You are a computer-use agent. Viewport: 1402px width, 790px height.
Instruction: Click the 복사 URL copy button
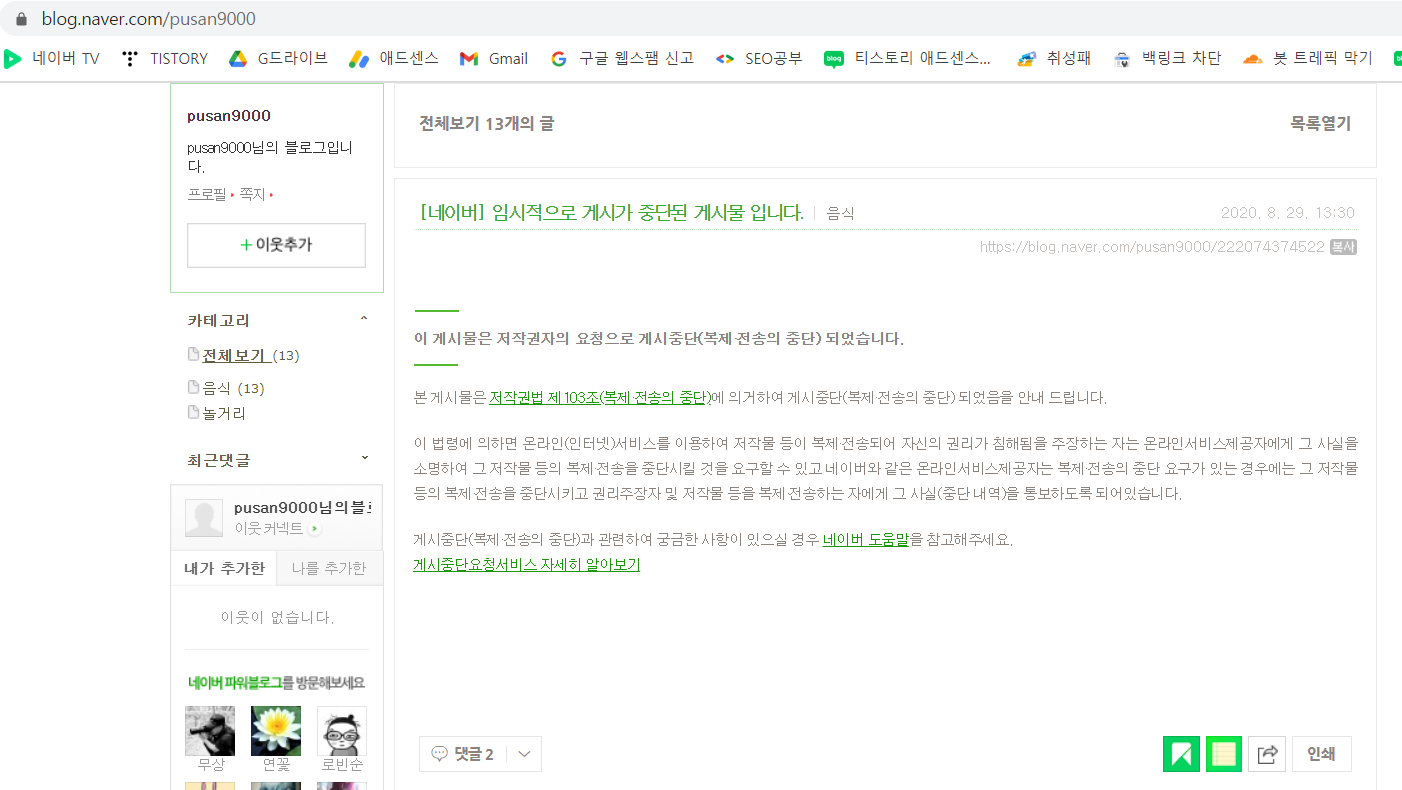[1343, 247]
